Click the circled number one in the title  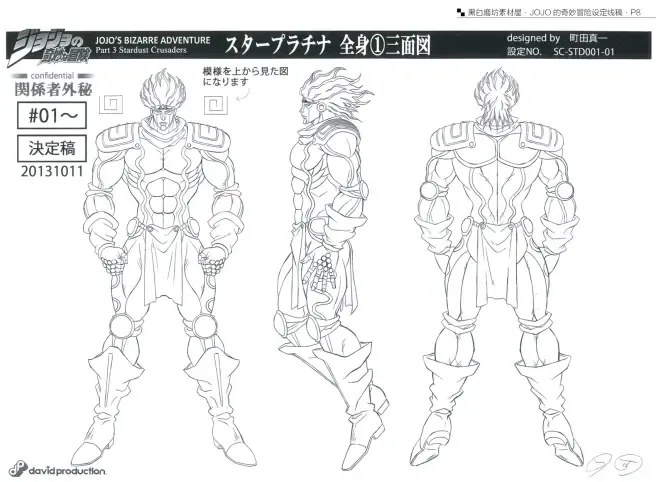[x=376, y=46]
